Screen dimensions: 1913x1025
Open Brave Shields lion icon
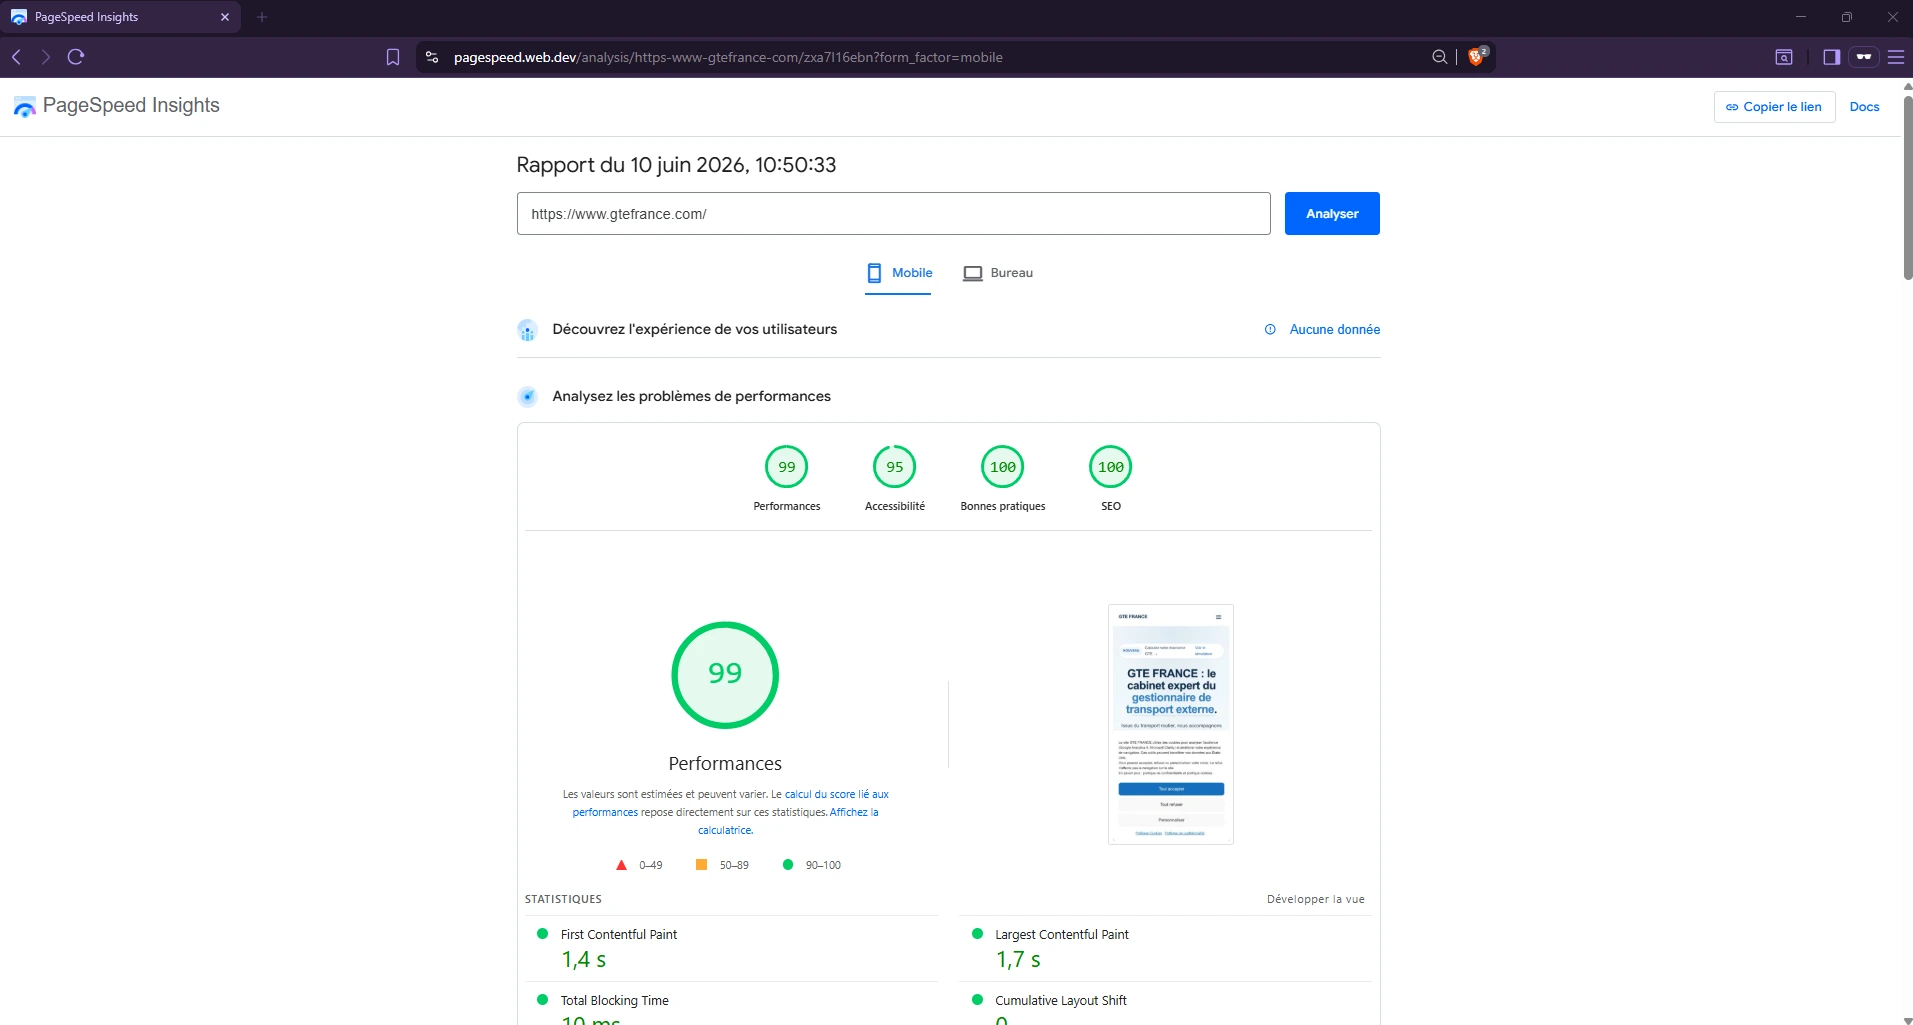1477,57
